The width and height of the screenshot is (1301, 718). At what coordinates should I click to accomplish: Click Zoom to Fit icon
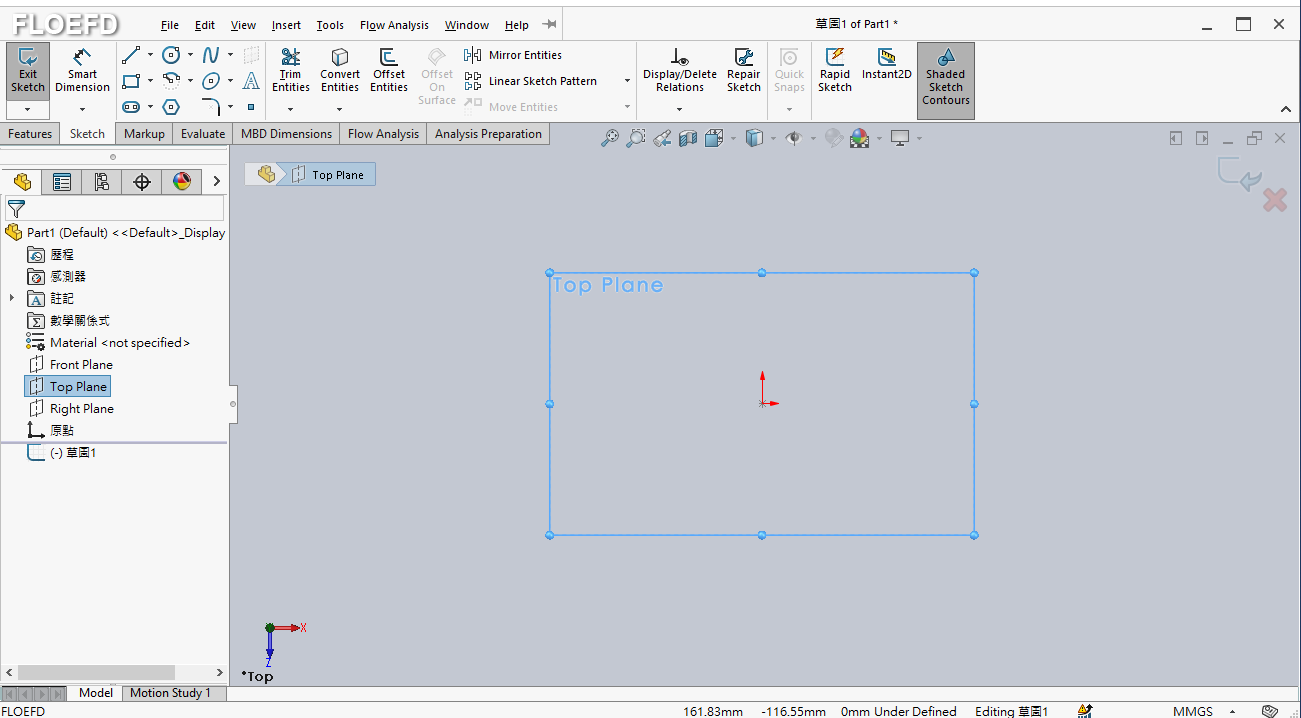tap(610, 138)
